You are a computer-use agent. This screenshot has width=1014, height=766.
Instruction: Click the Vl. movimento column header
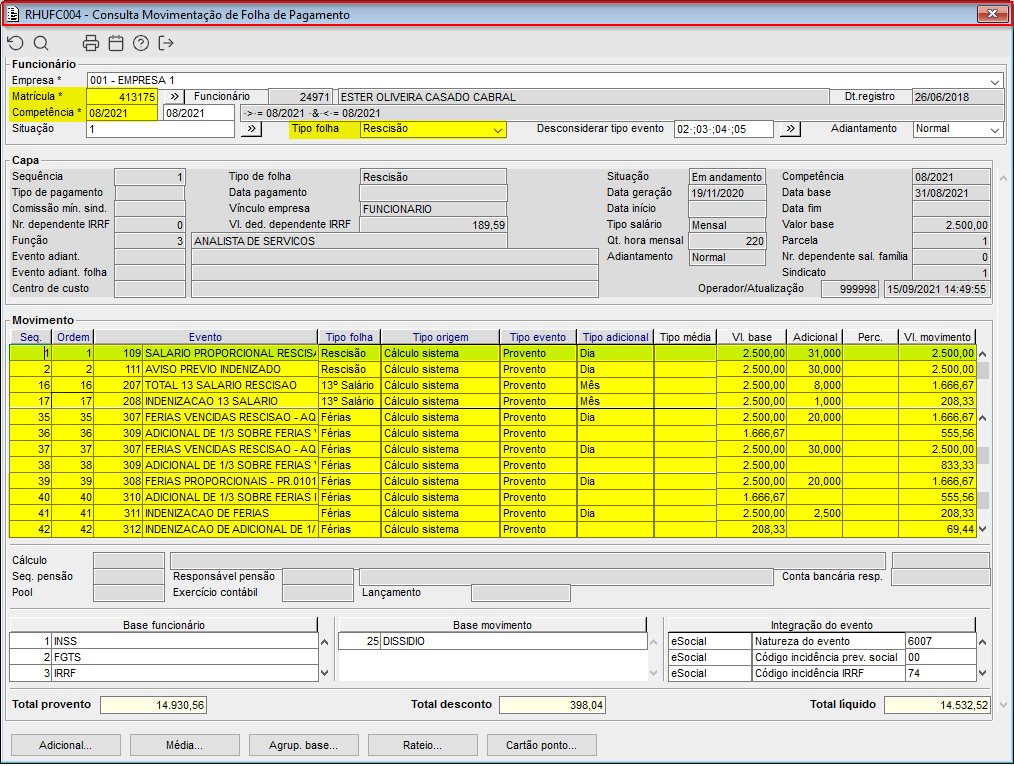click(935, 337)
